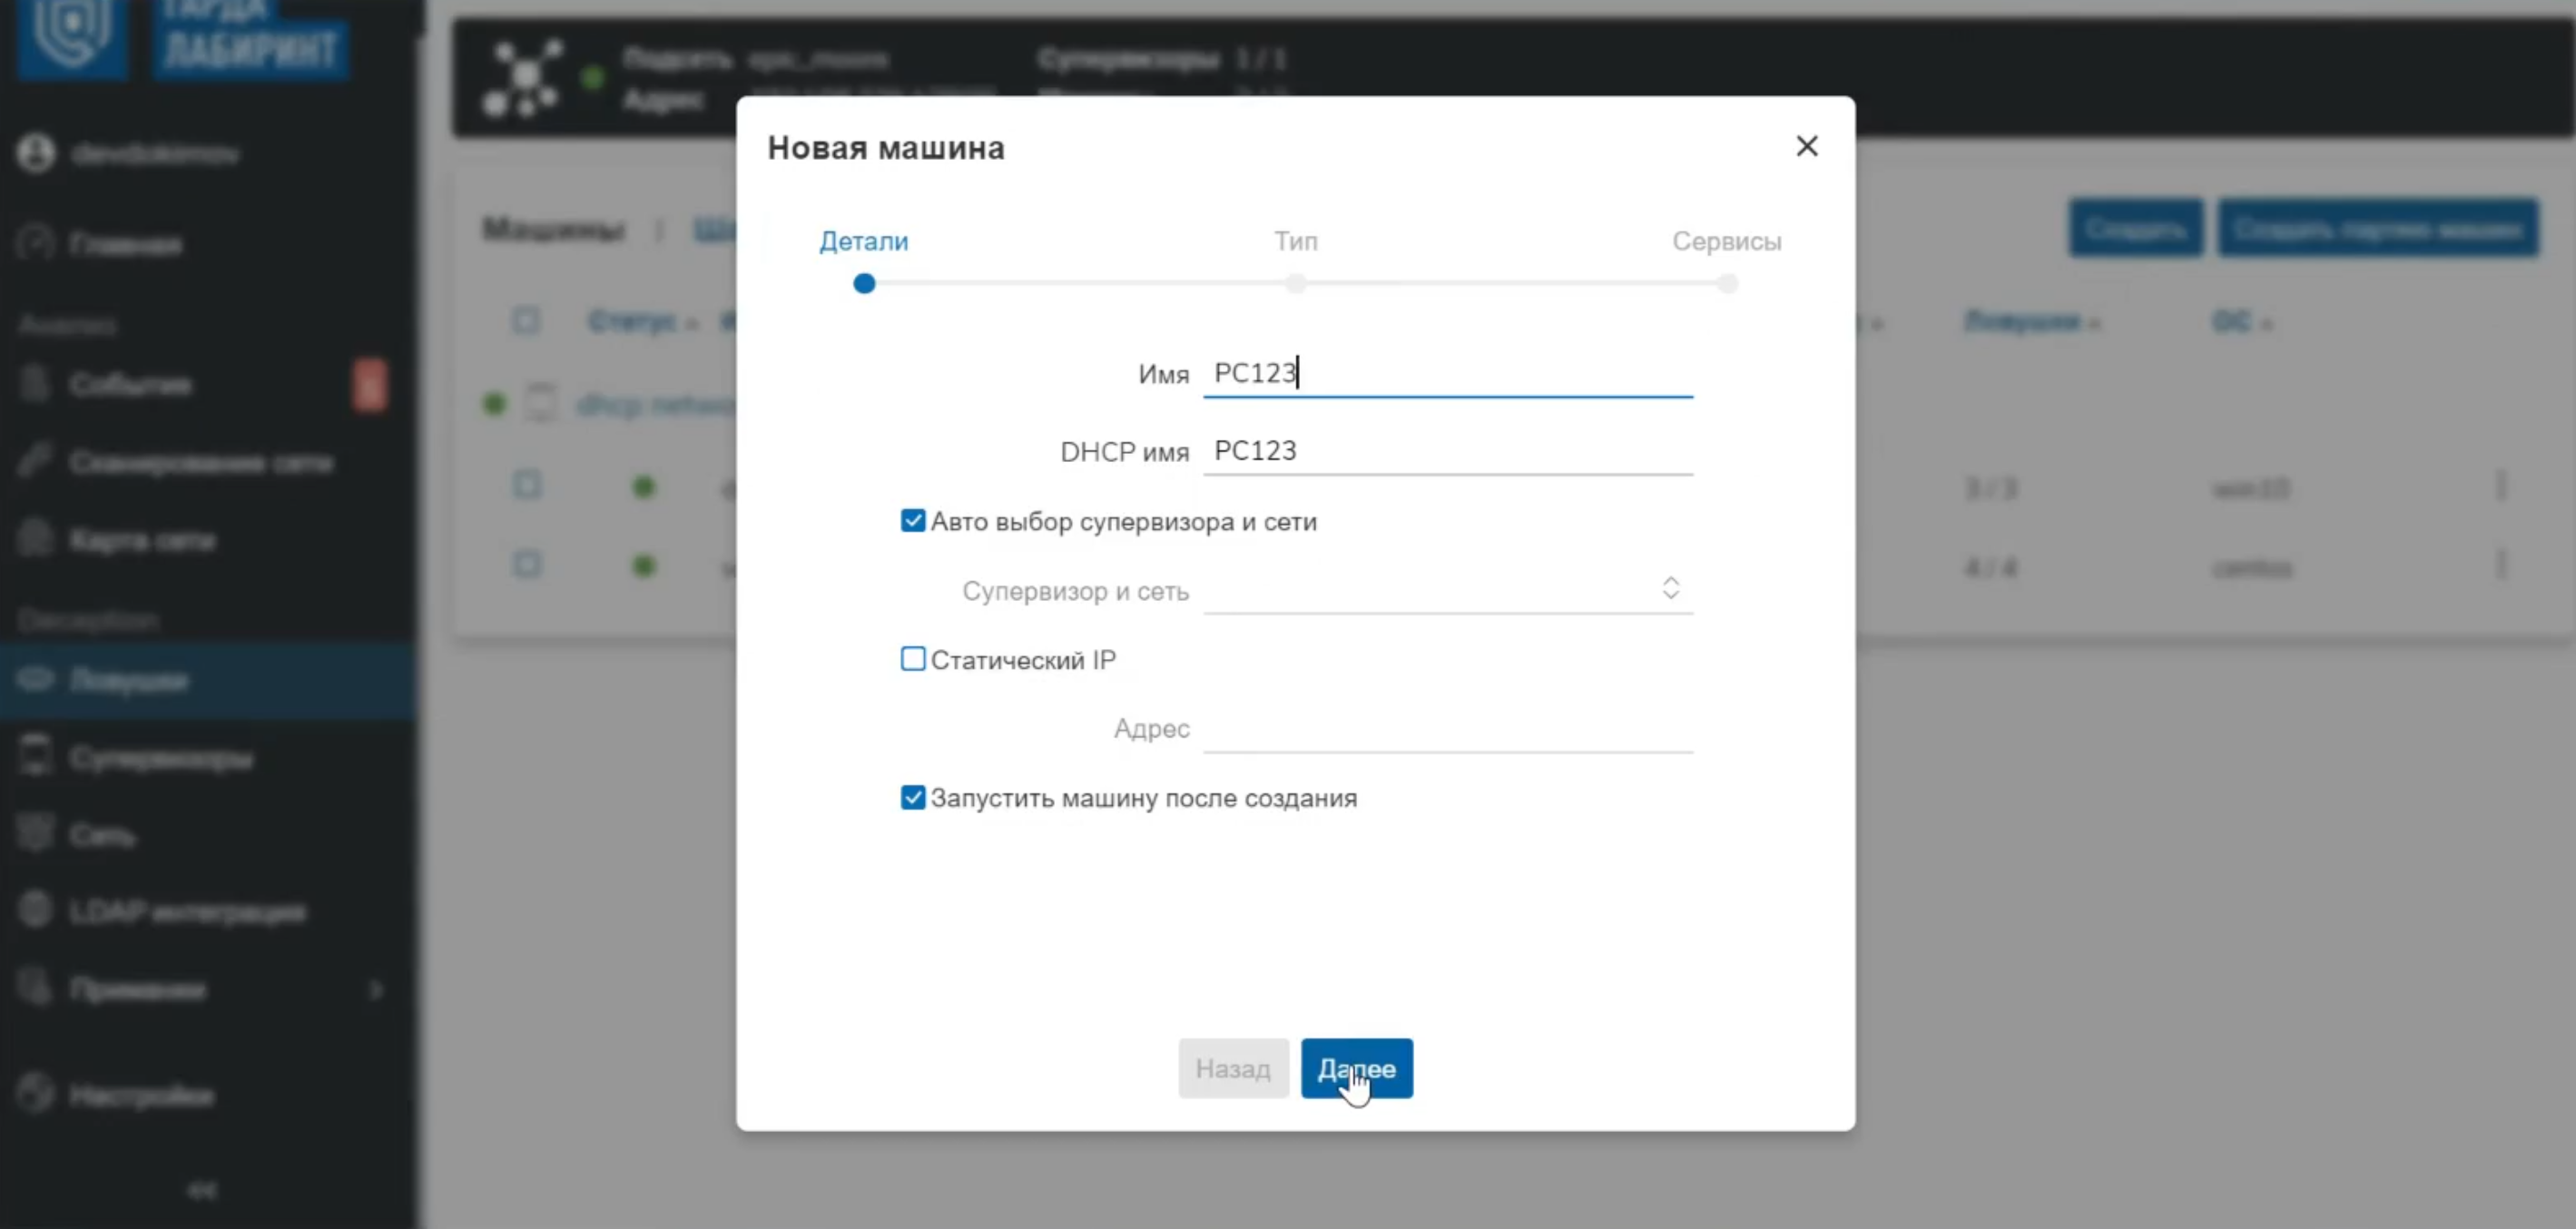The height and width of the screenshot is (1229, 2576).
Task: Go to the Сервисы wizard step
Action: coord(1726,241)
